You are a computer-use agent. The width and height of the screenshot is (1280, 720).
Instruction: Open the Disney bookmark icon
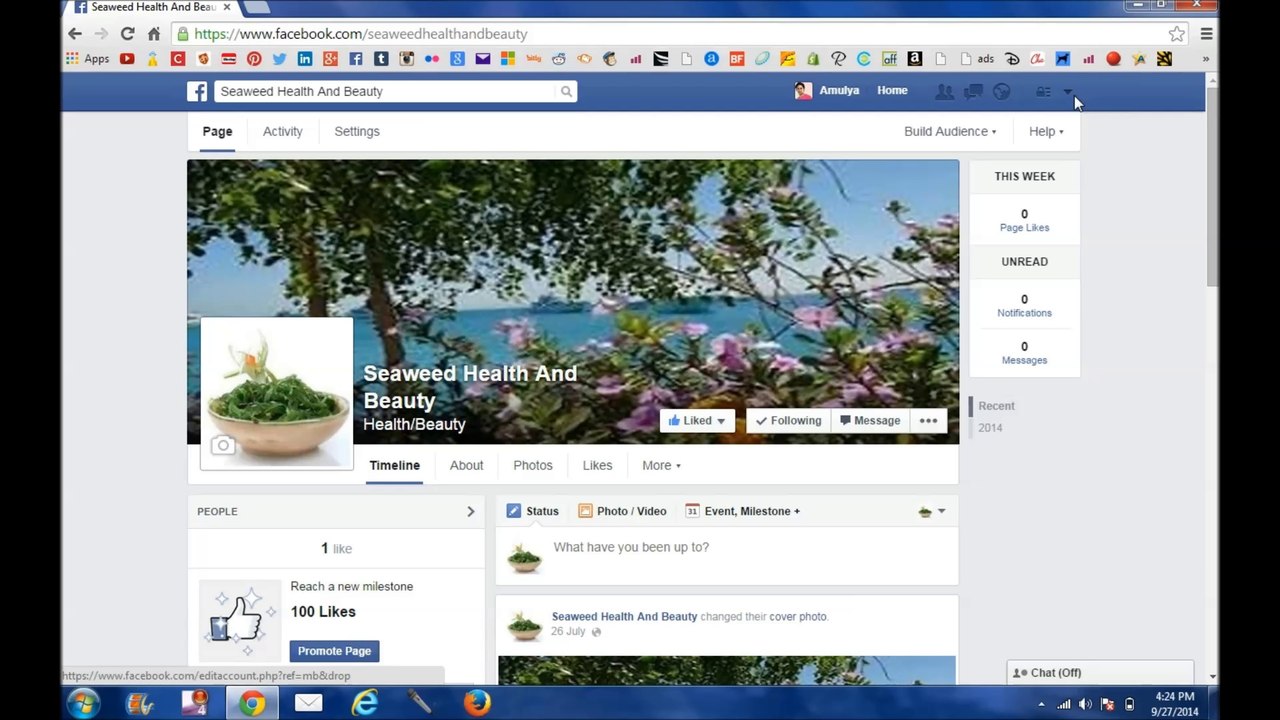(1012, 59)
